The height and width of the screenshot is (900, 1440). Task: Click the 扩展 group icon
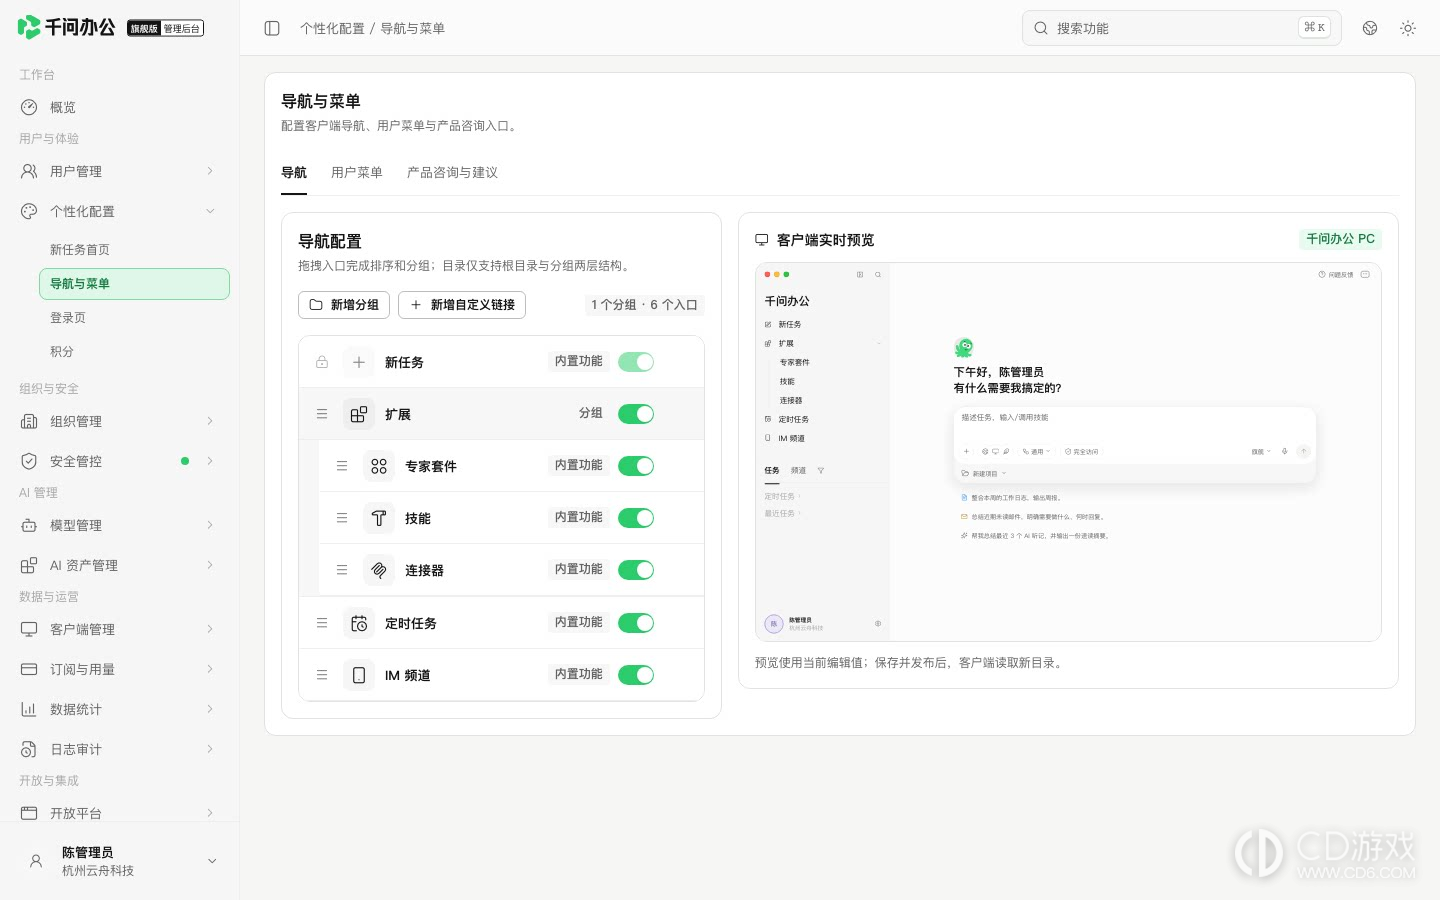pos(359,414)
